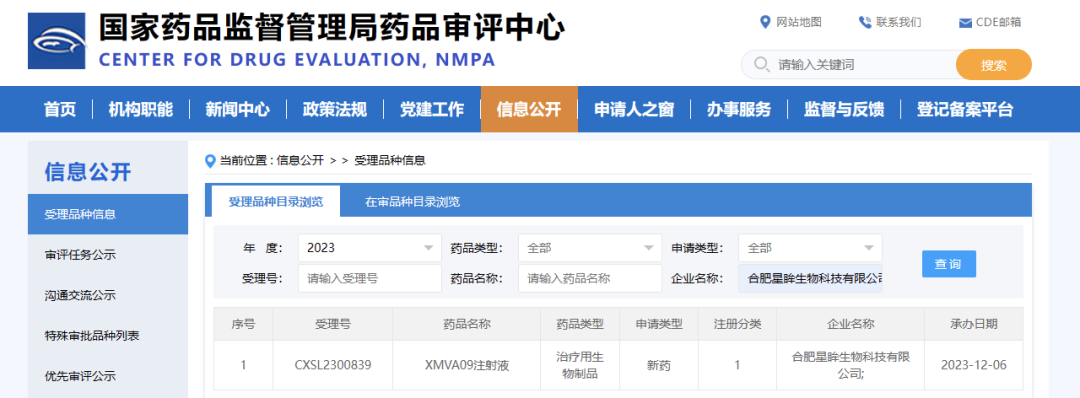1080x398 pixels.
Task: Switch to 在审品种目录浏览 tab
Action: (x=413, y=202)
